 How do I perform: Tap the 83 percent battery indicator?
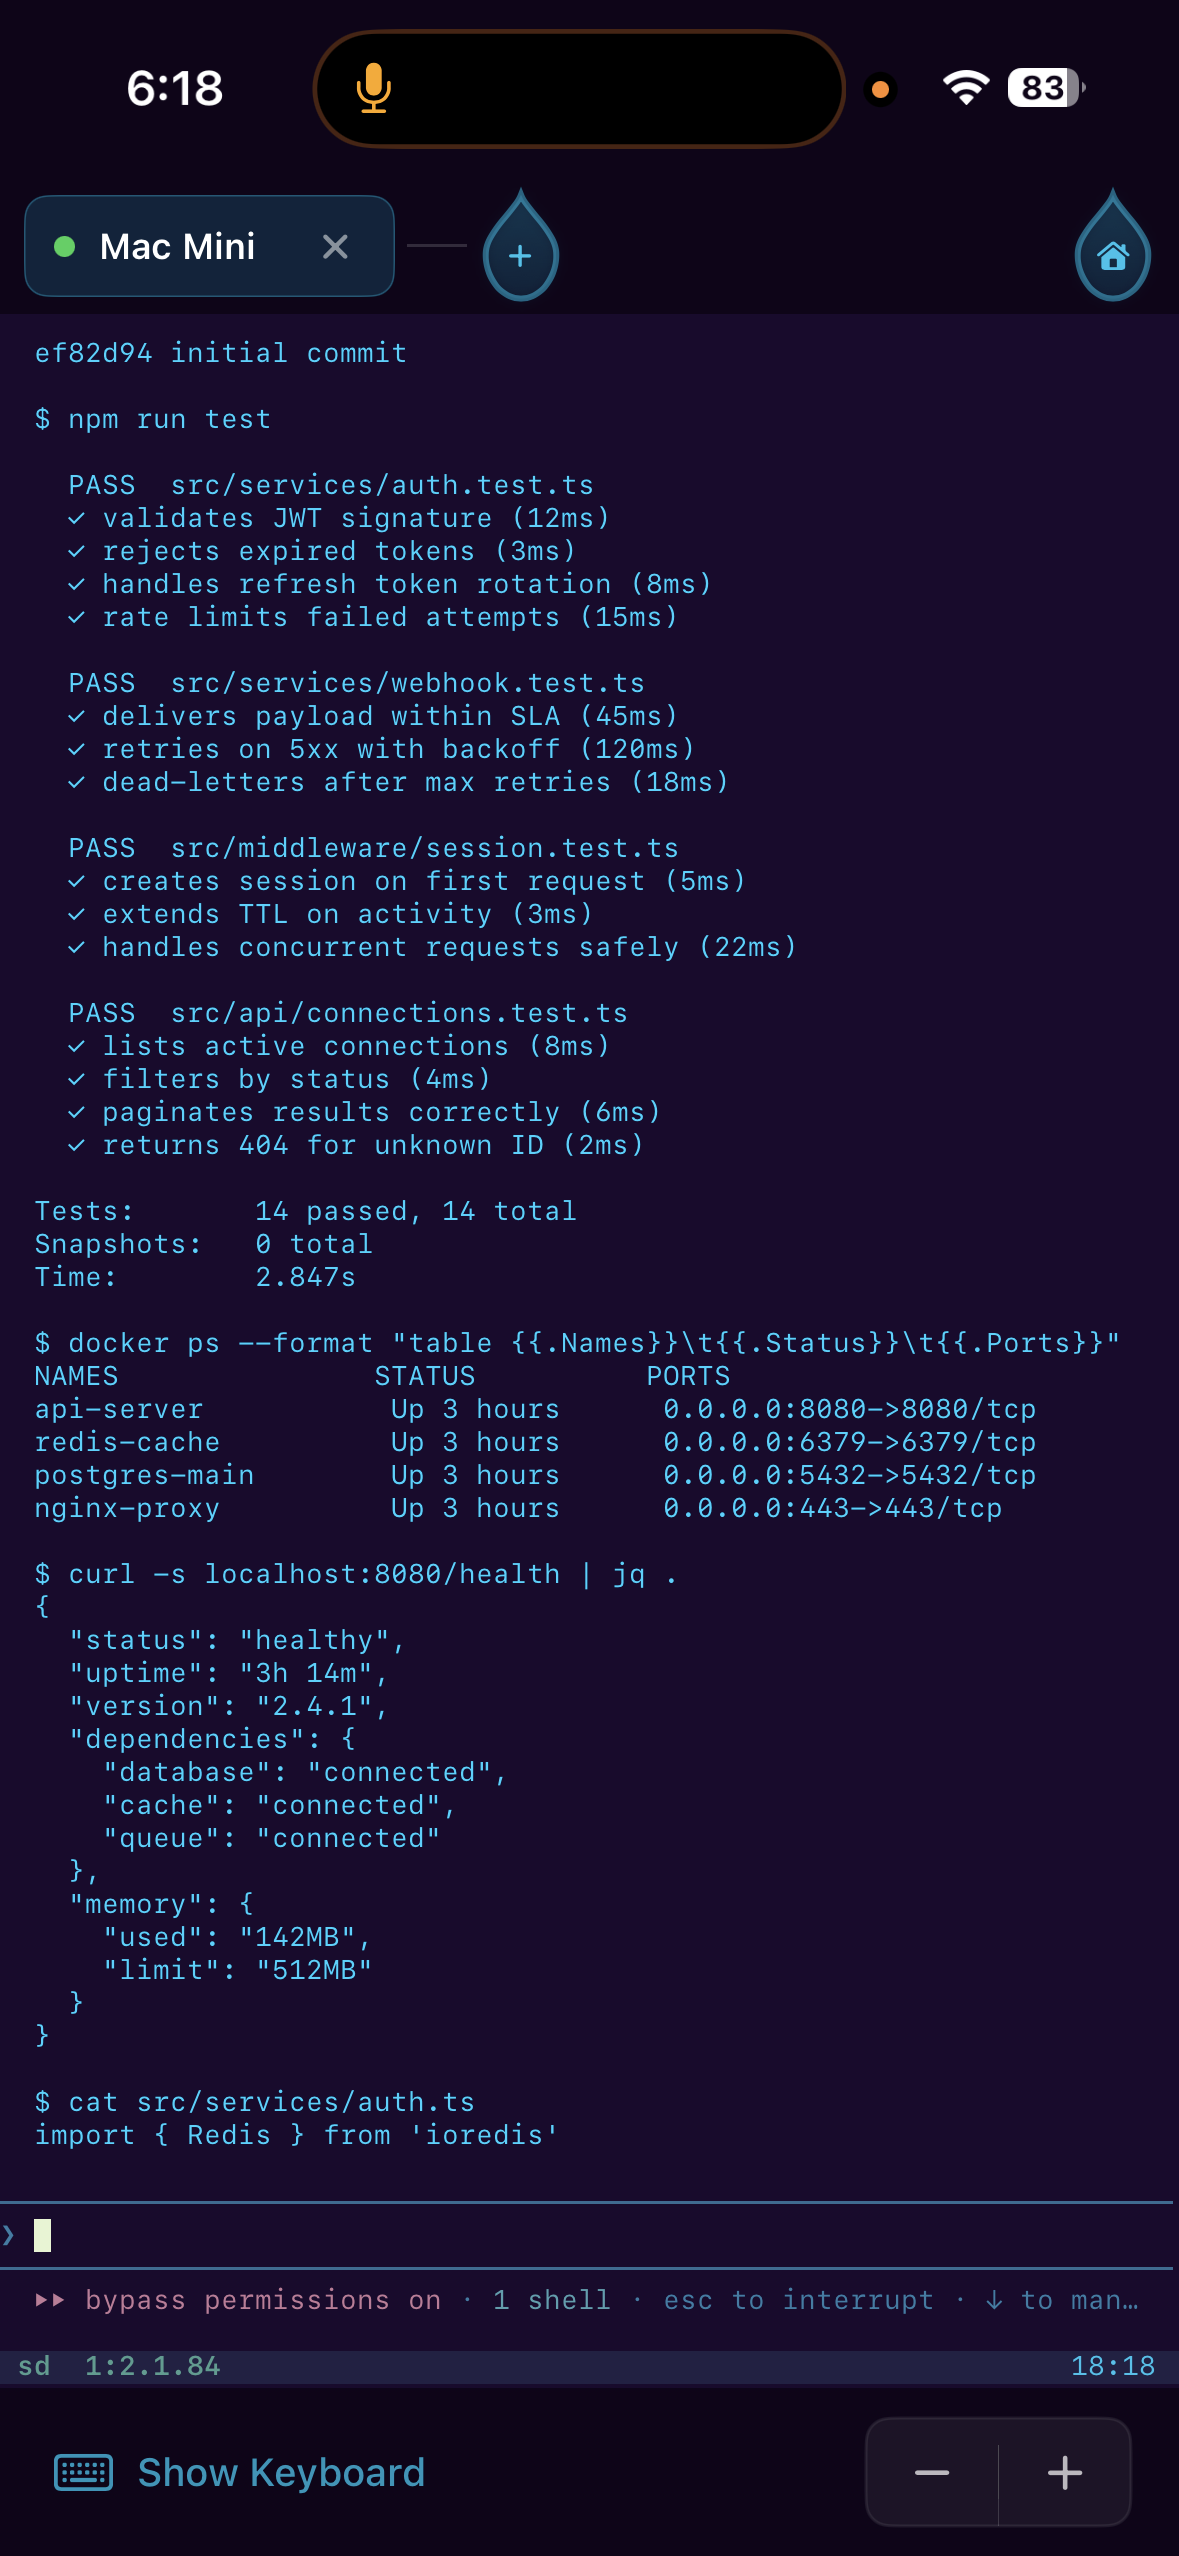pos(1040,88)
